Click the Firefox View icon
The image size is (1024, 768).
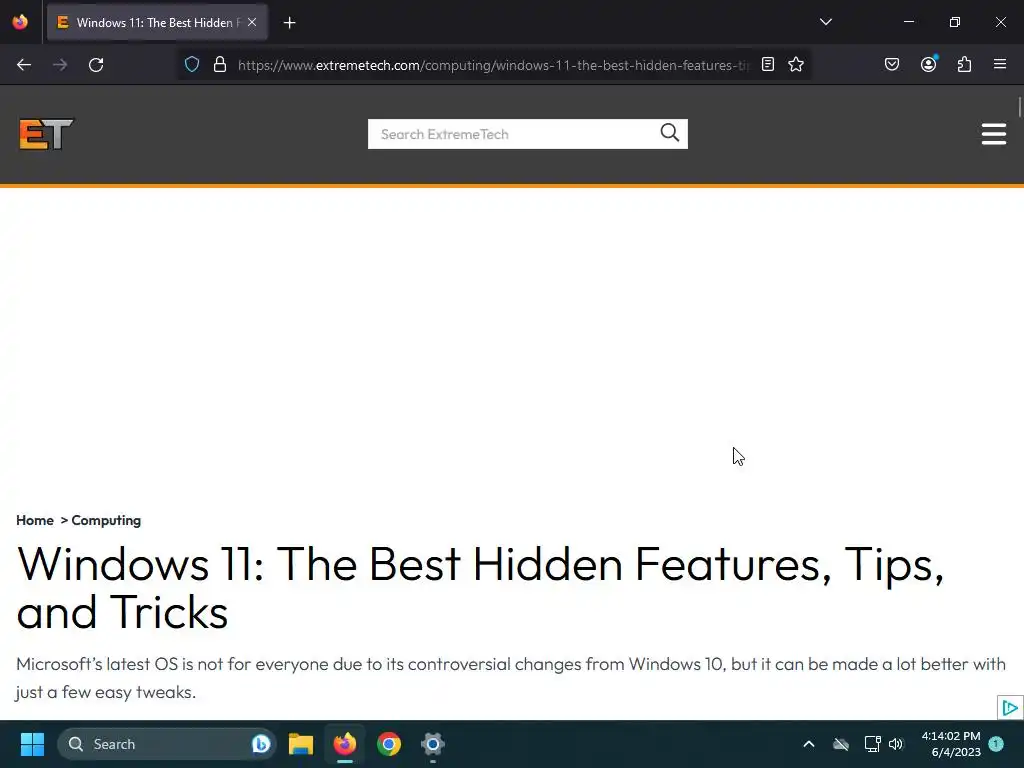[x=20, y=22]
